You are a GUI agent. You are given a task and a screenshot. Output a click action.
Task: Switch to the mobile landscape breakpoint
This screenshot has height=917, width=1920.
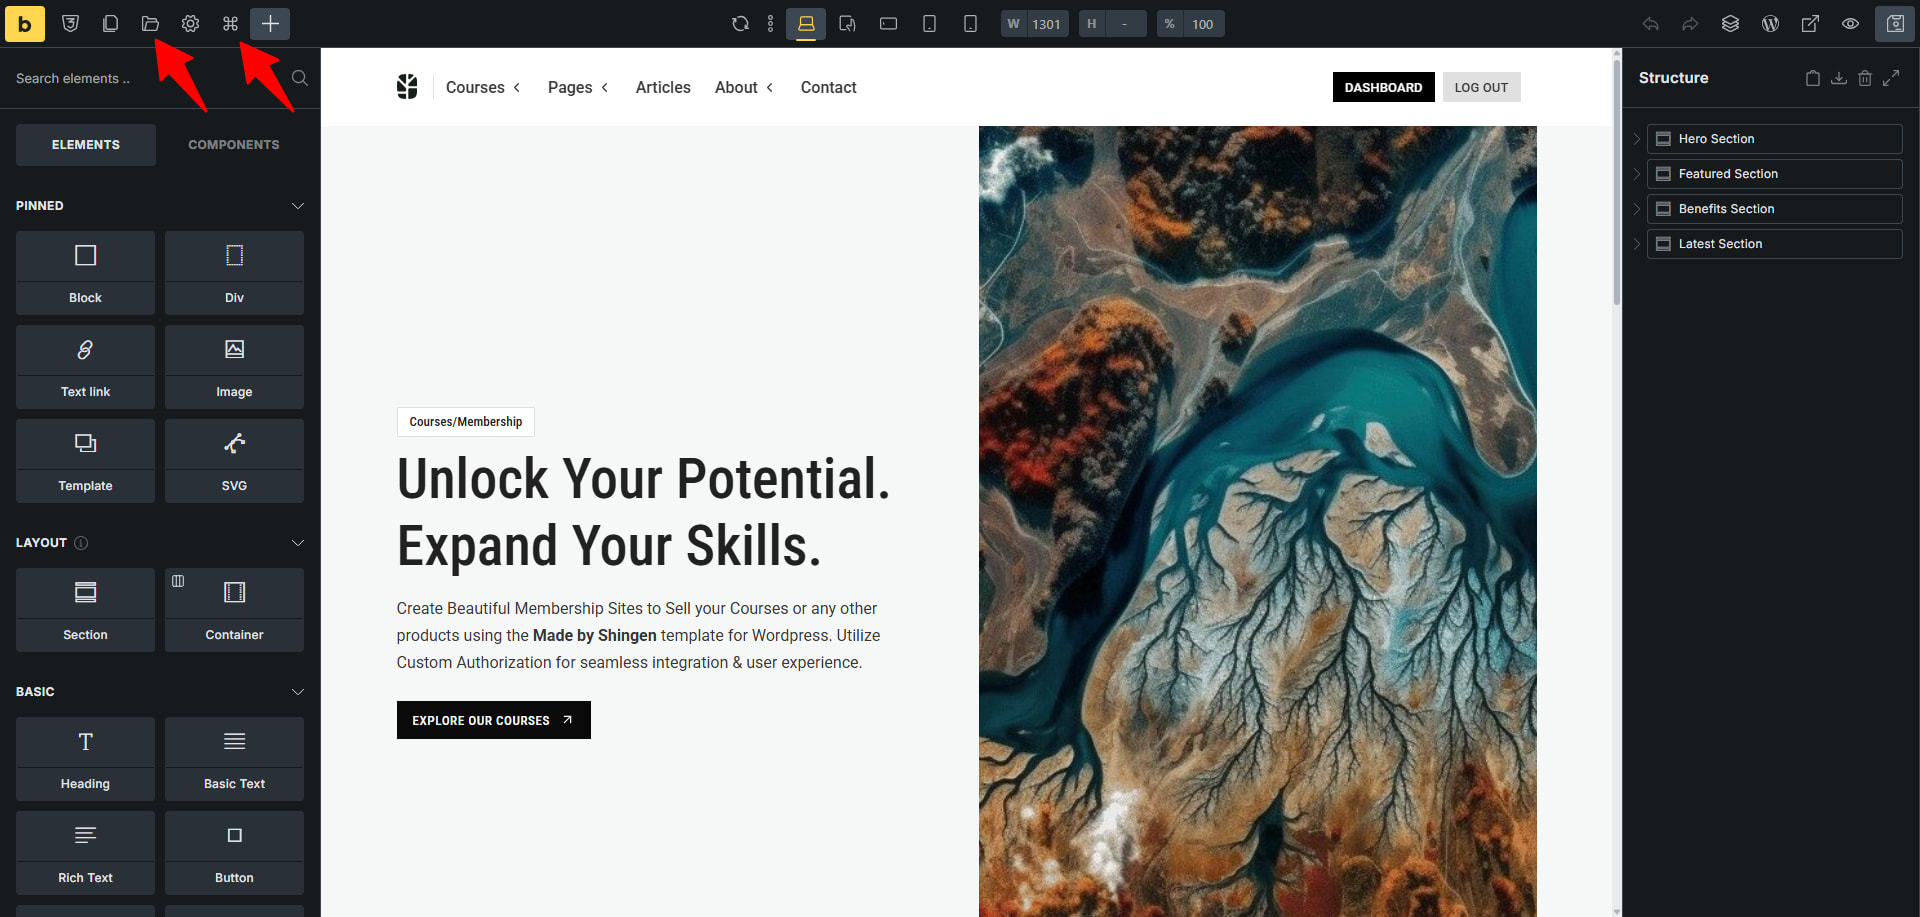pos(888,24)
